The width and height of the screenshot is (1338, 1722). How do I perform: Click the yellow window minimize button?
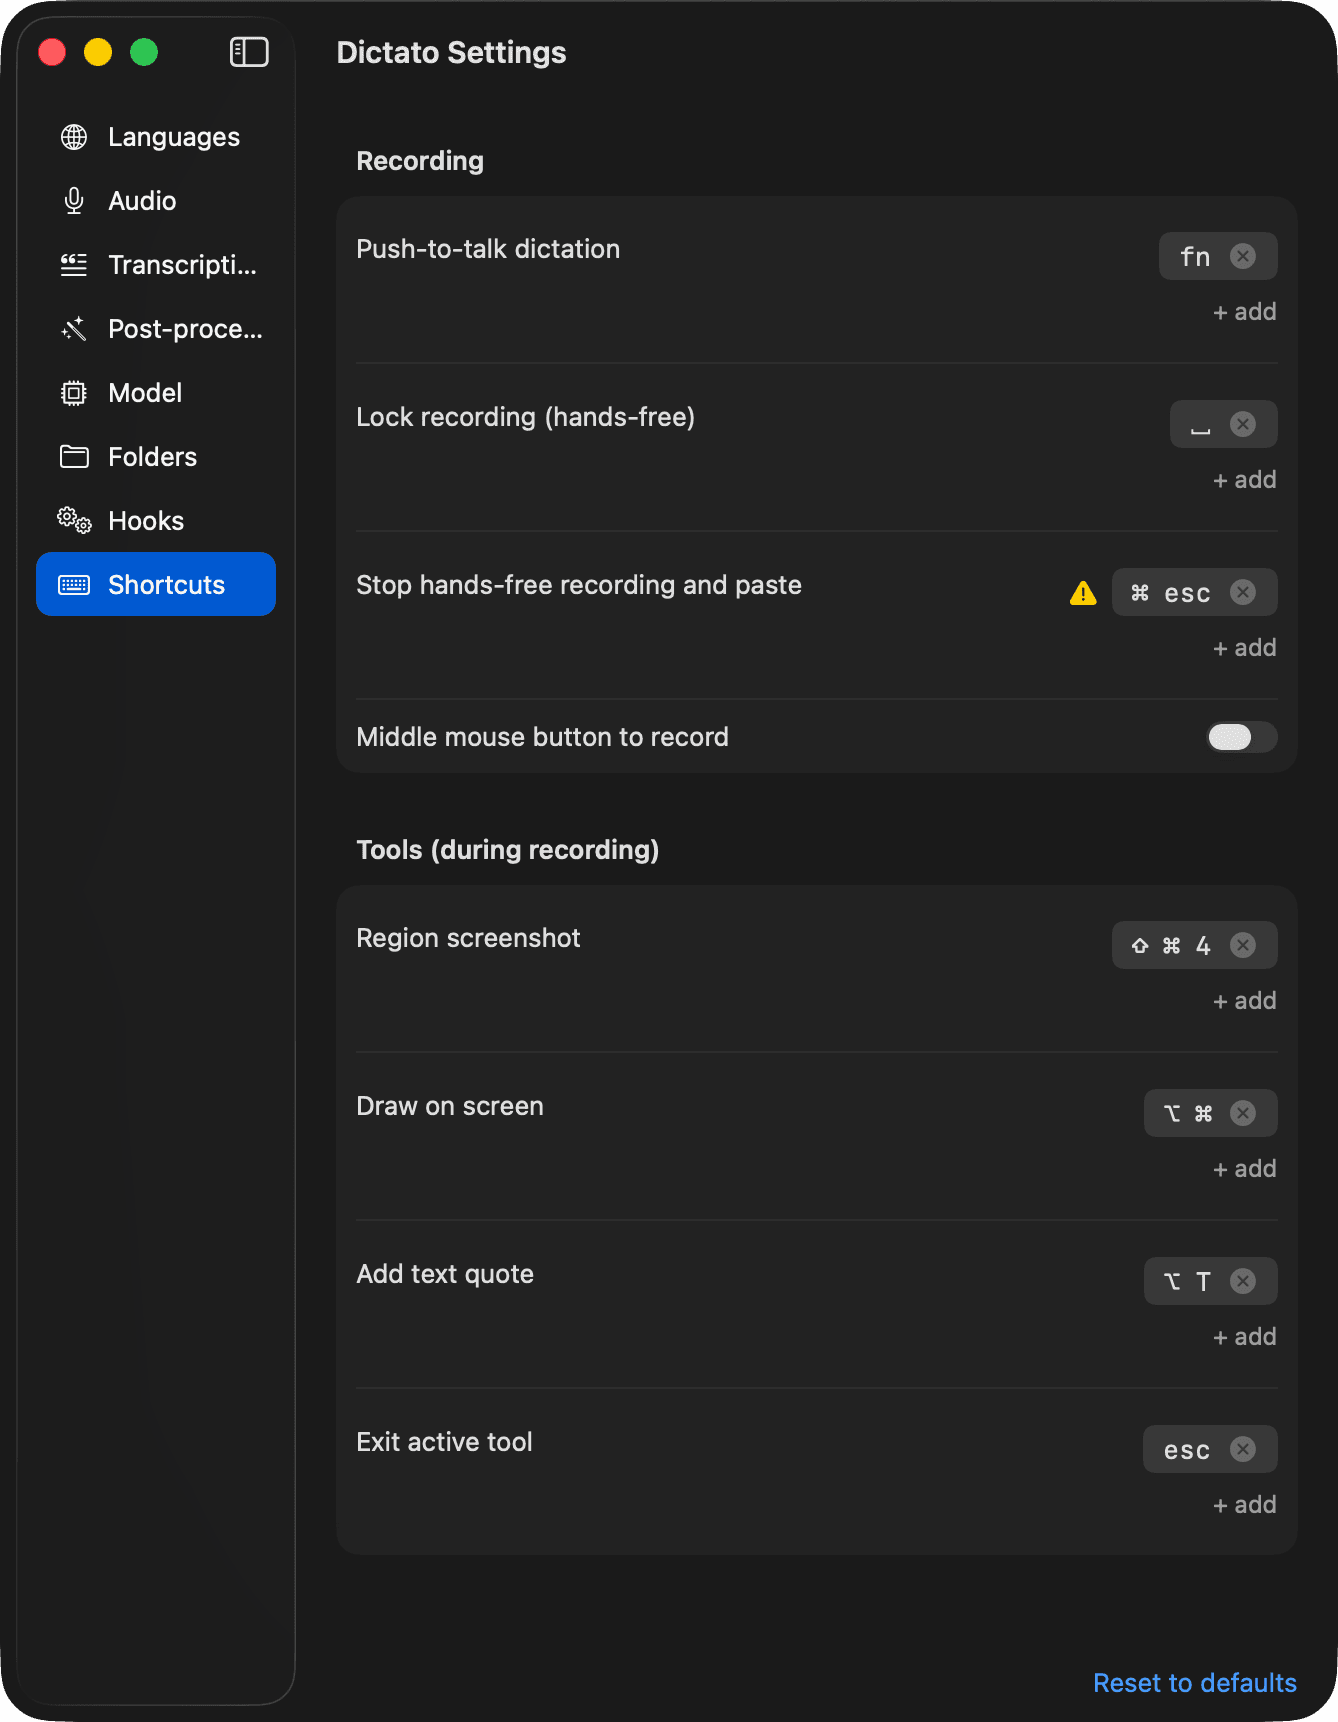tap(98, 52)
